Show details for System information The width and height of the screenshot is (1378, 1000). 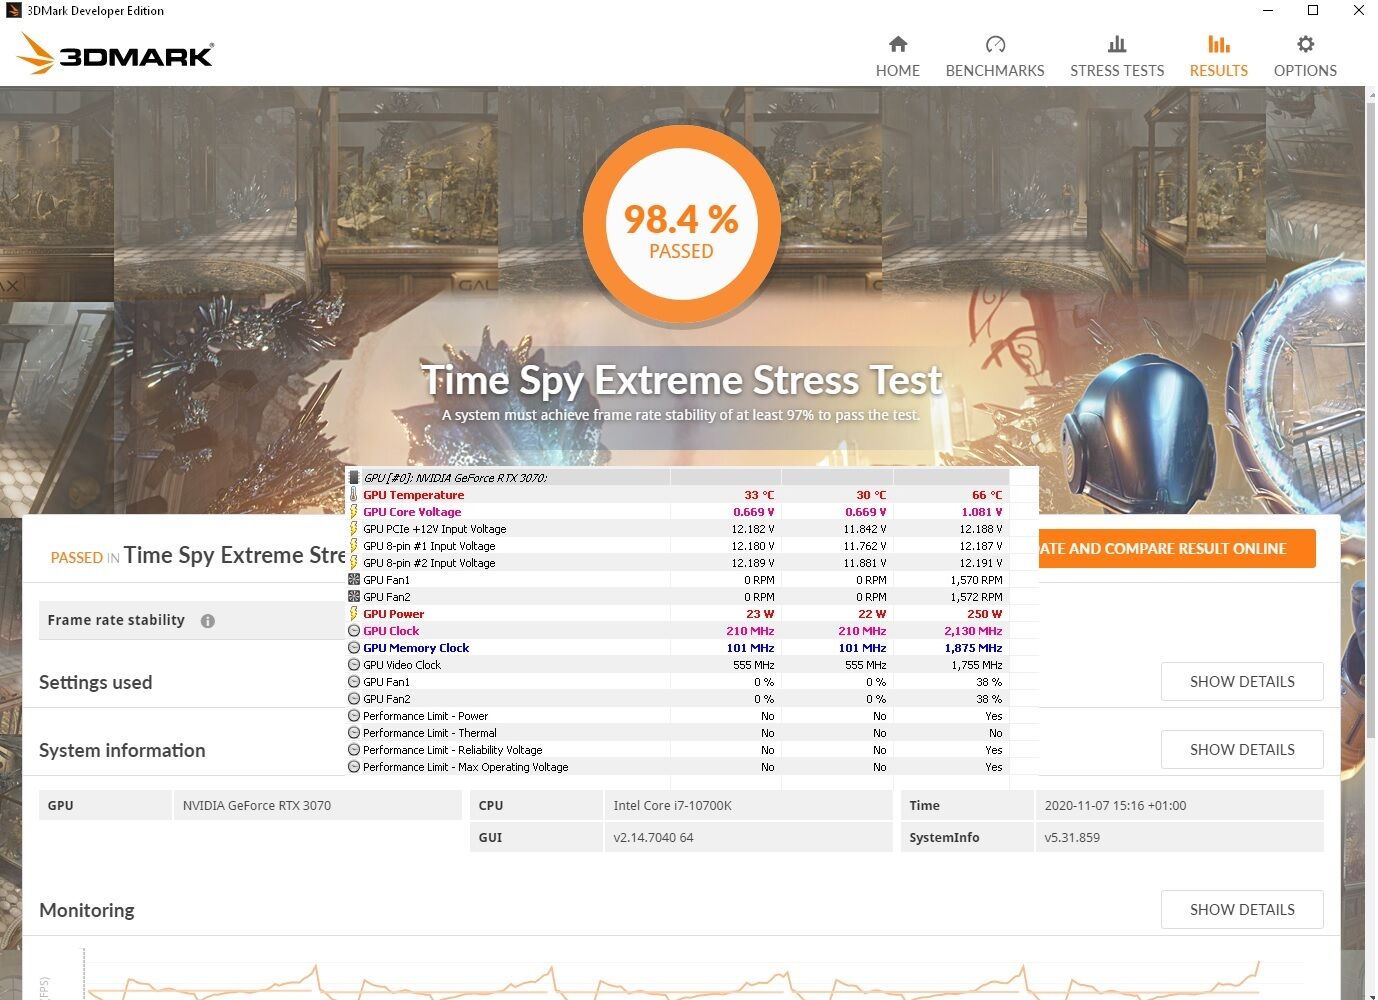[1242, 749]
